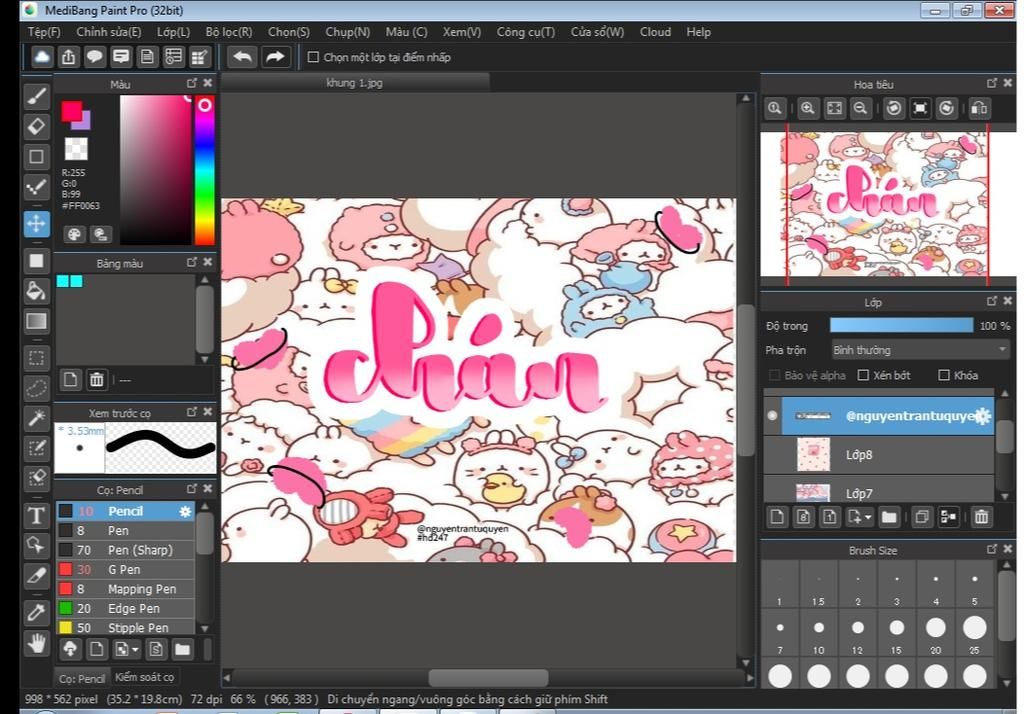Image resolution: width=1024 pixels, height=714 pixels.
Task: Open Pencil brush settings gear
Action: pyautogui.click(x=185, y=511)
